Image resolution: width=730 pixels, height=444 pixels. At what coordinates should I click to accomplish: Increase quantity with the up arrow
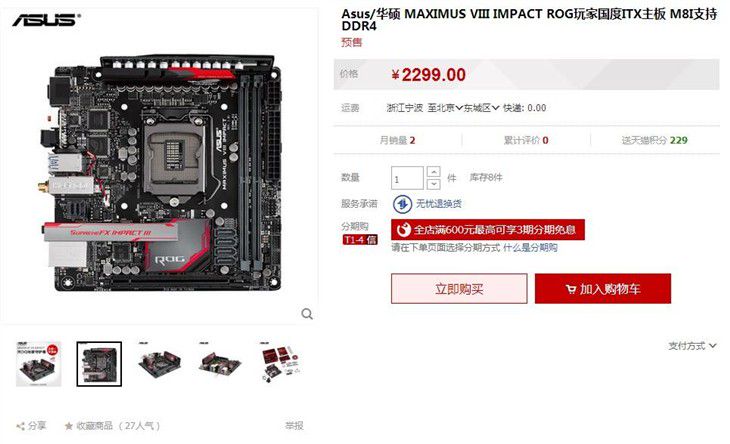tap(433, 172)
